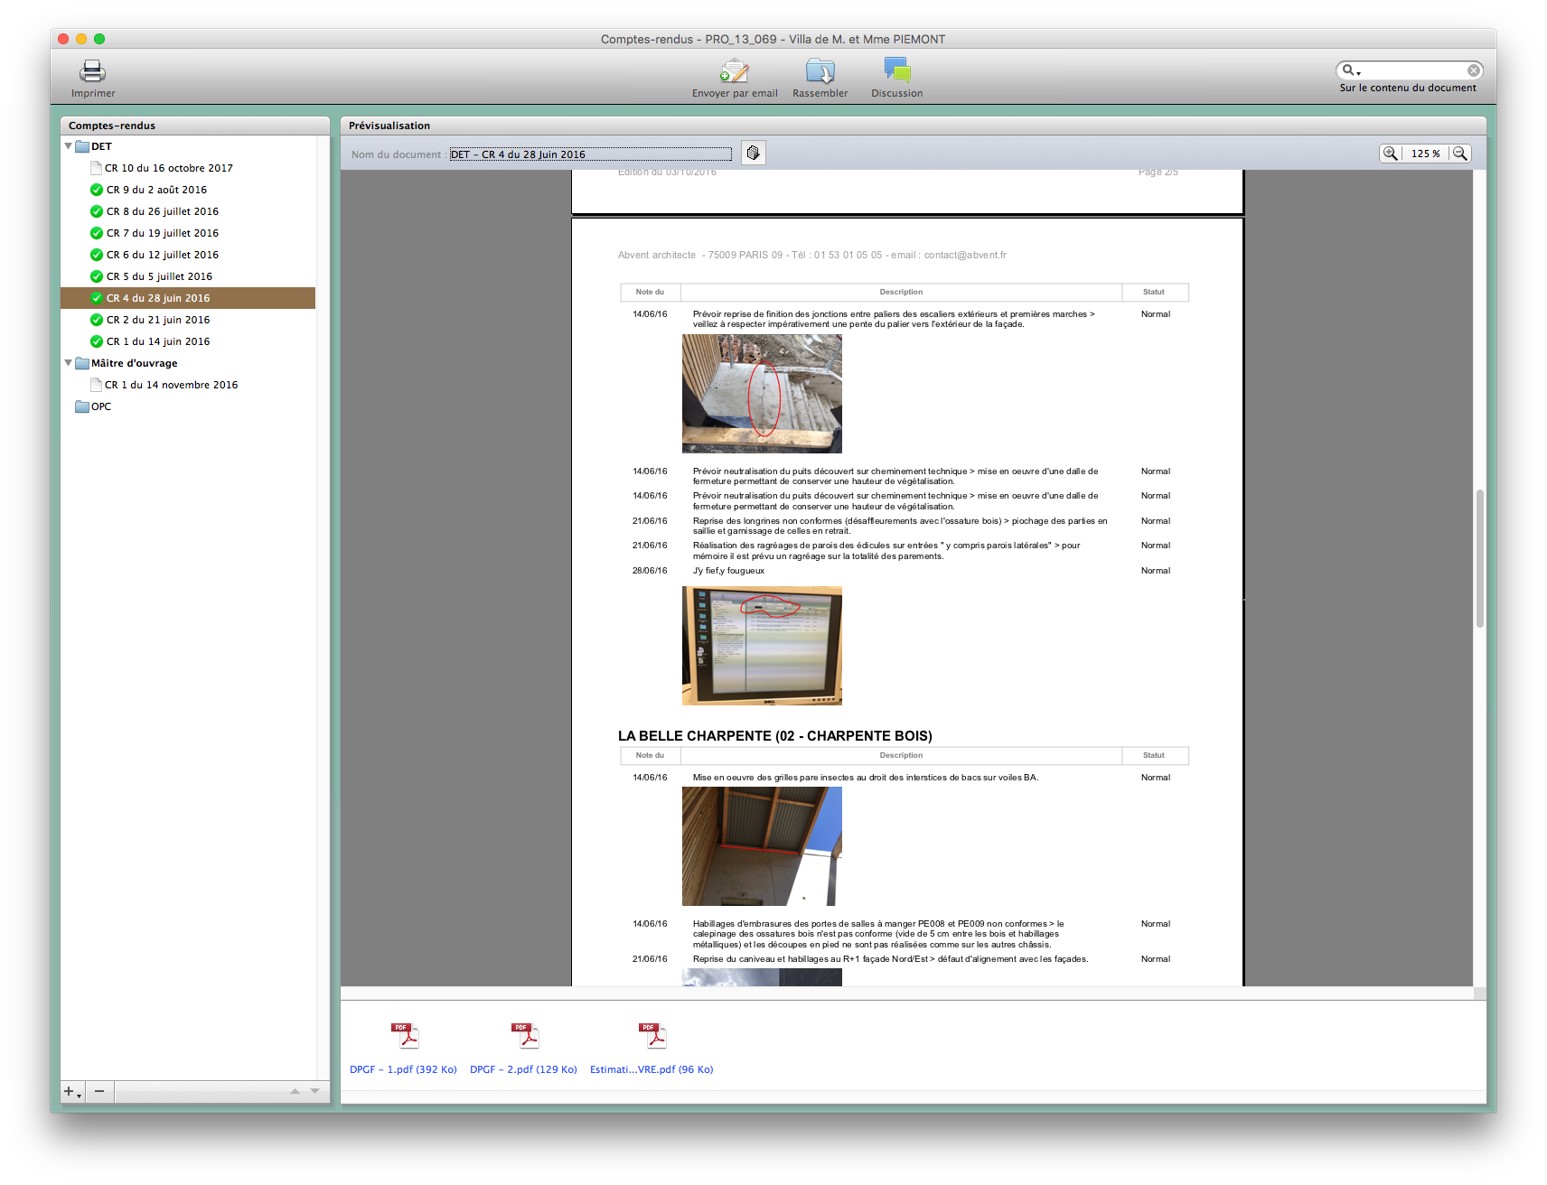Click the Comptes-rendus panel header
Image resolution: width=1547 pixels, height=1185 pixels.
[195, 125]
